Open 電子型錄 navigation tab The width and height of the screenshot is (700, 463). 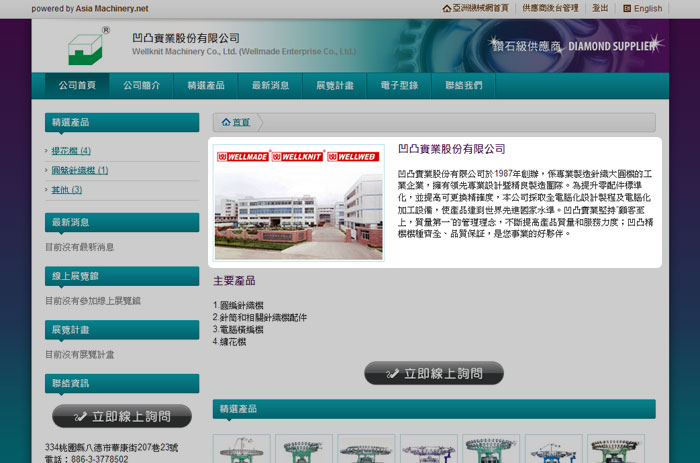(399, 85)
